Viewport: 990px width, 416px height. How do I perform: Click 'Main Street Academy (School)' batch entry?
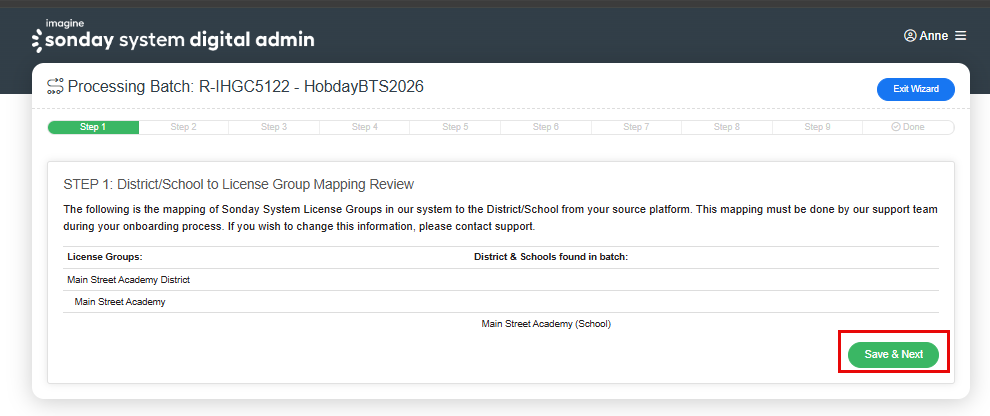[x=546, y=324]
